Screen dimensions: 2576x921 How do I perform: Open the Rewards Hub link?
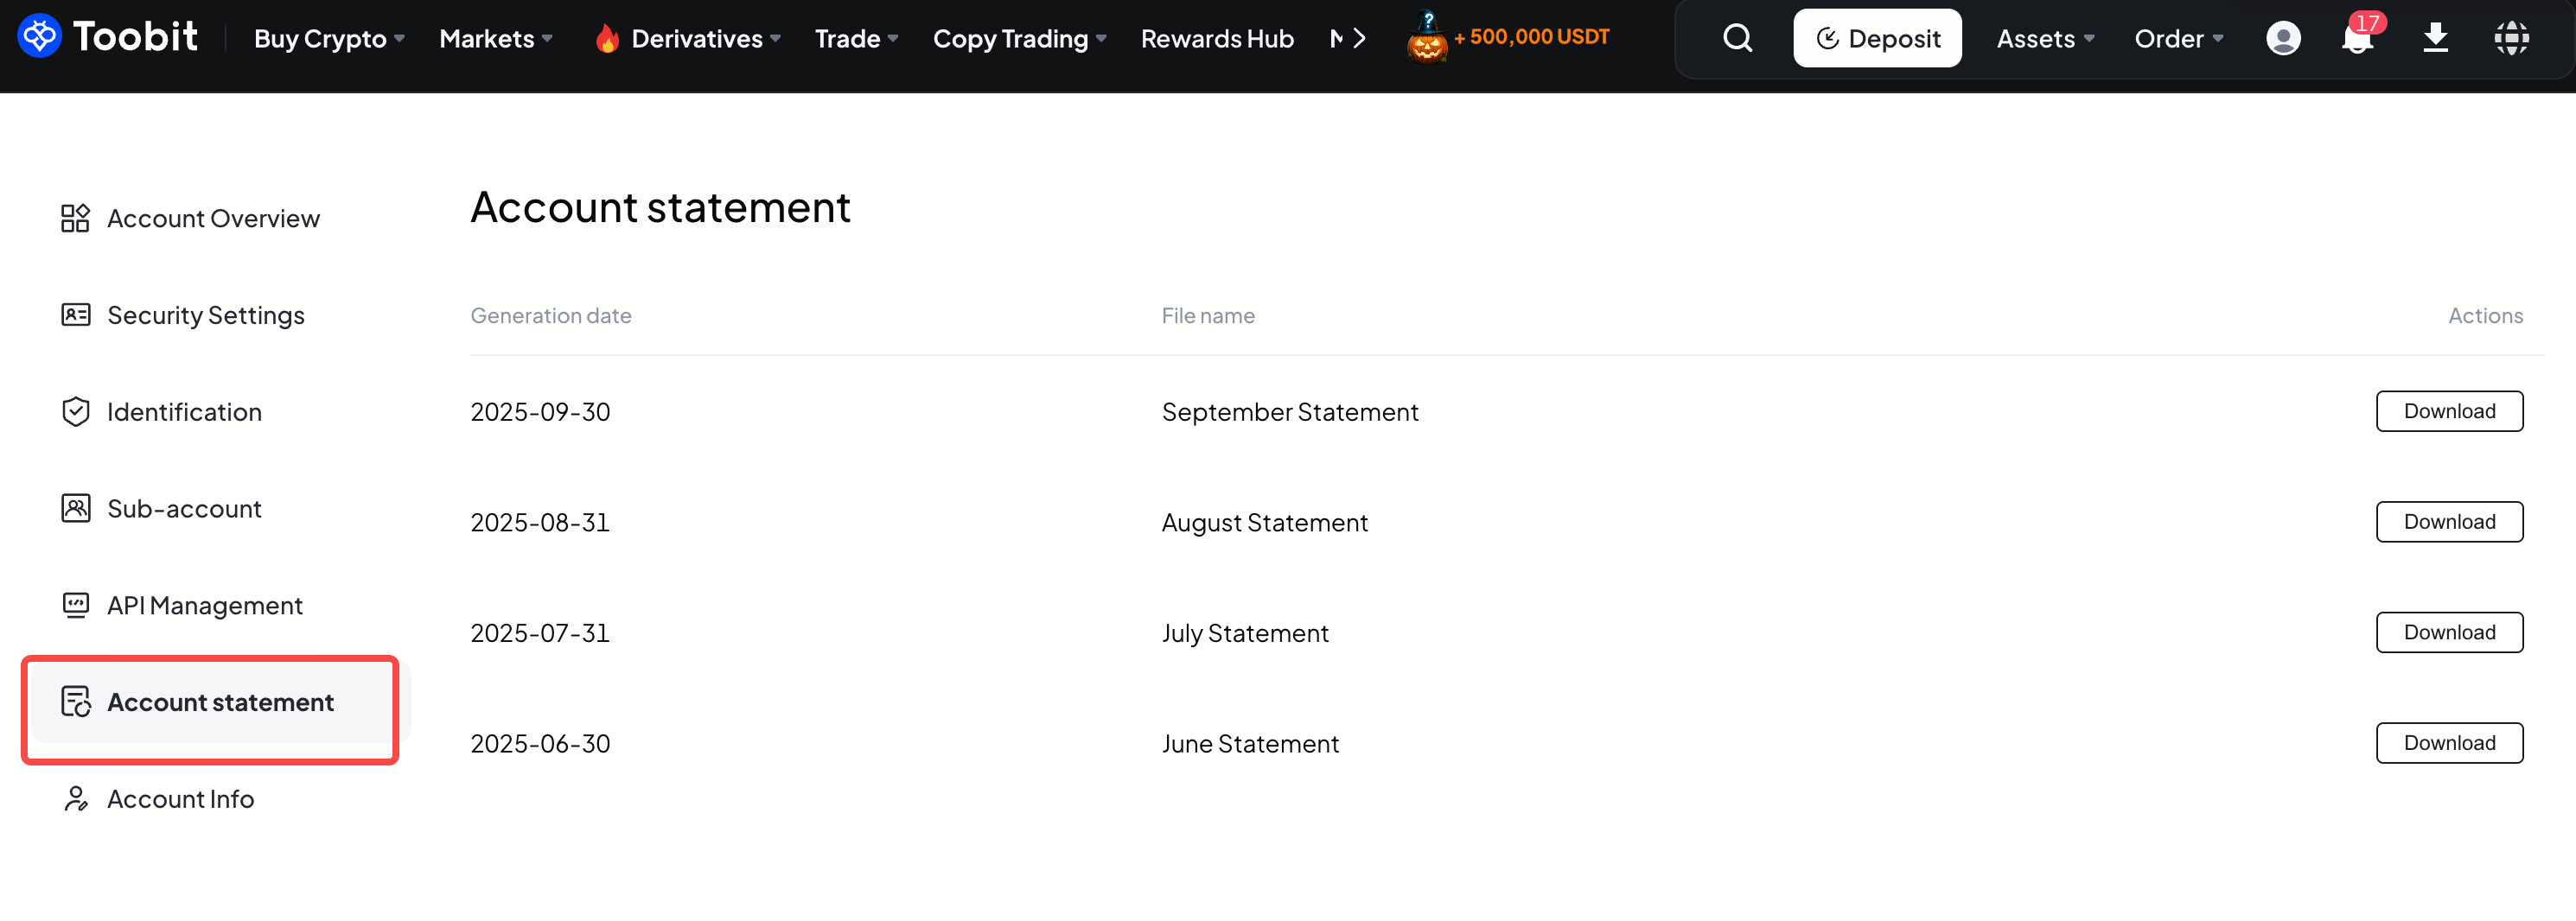pyautogui.click(x=1217, y=39)
